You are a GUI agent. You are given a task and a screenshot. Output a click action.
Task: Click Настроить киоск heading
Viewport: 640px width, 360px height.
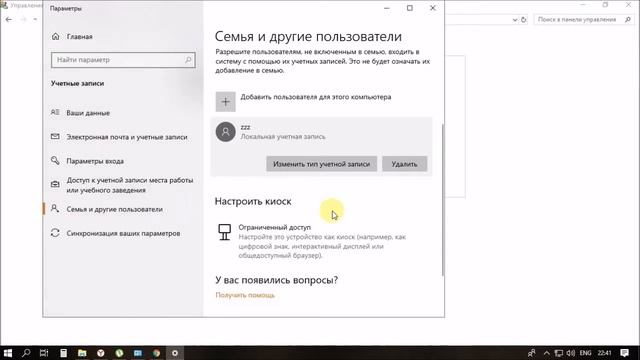coord(253,201)
